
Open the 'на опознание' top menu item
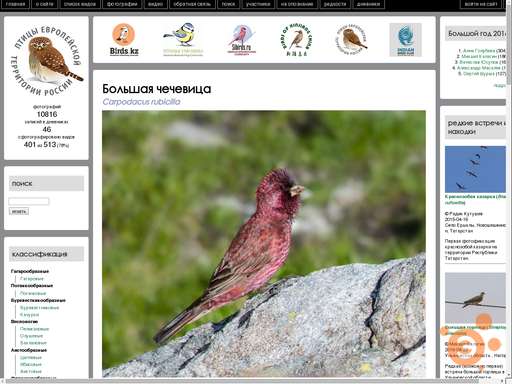(x=297, y=4)
